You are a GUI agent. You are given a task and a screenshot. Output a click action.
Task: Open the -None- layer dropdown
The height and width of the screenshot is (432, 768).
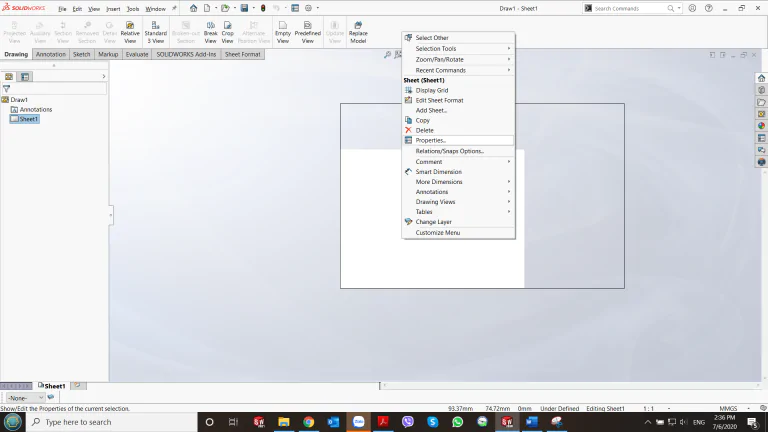click(x=25, y=398)
